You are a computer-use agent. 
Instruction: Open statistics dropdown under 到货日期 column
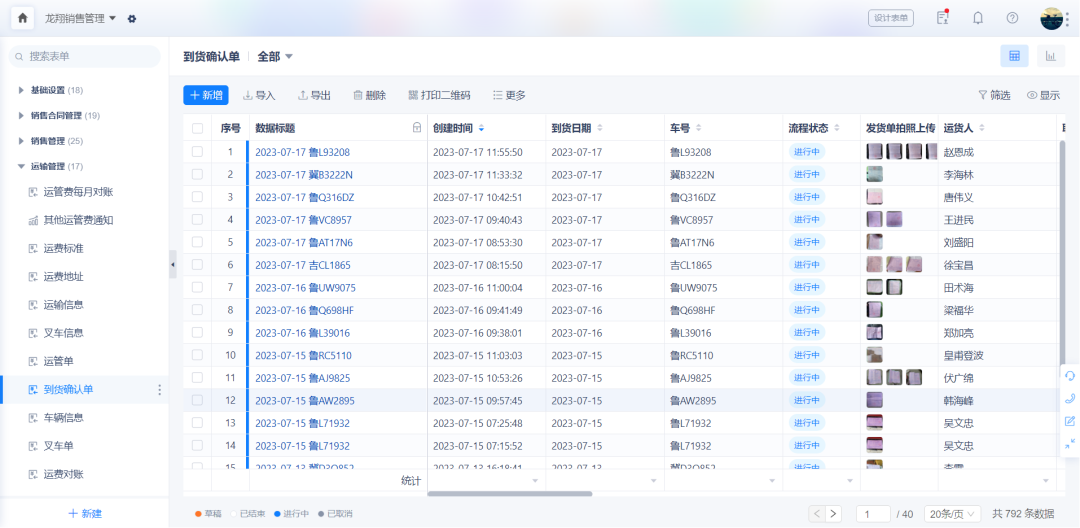click(654, 481)
